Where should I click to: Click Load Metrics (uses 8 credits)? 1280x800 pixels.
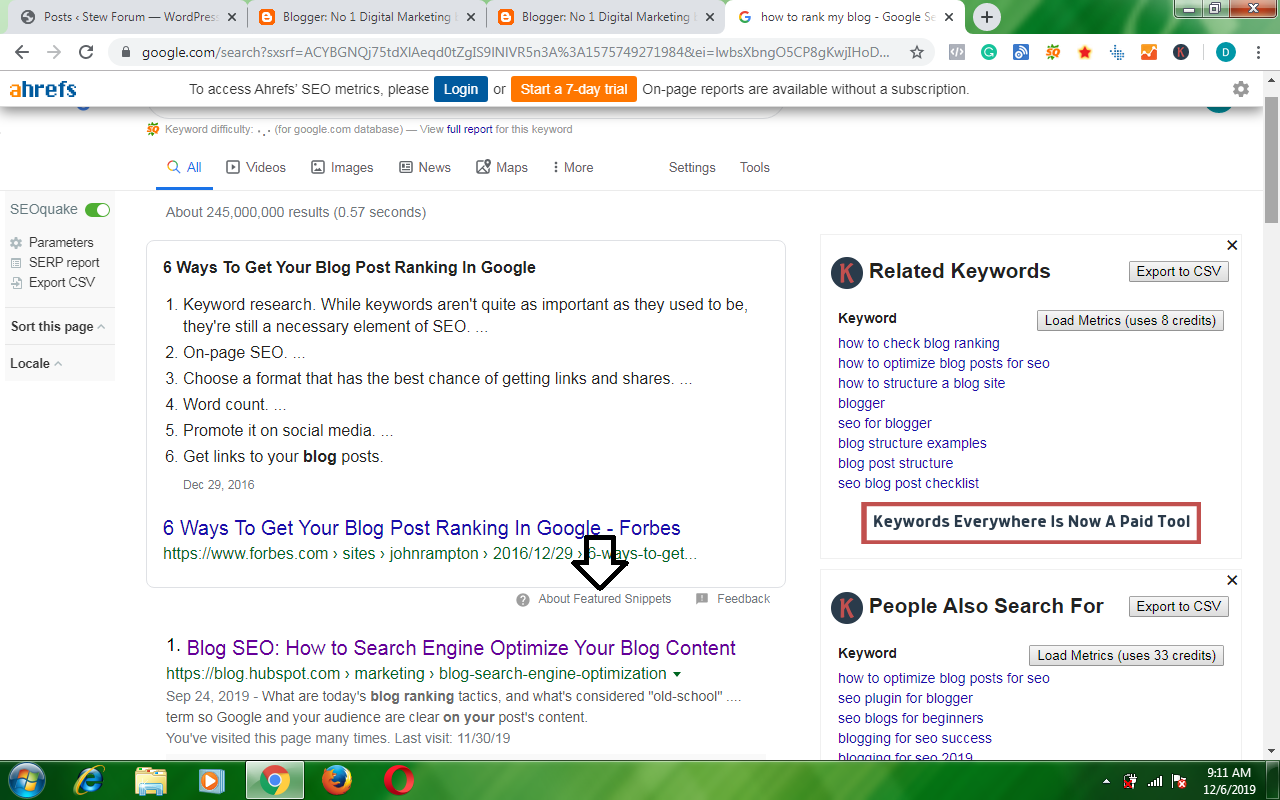pos(1130,320)
